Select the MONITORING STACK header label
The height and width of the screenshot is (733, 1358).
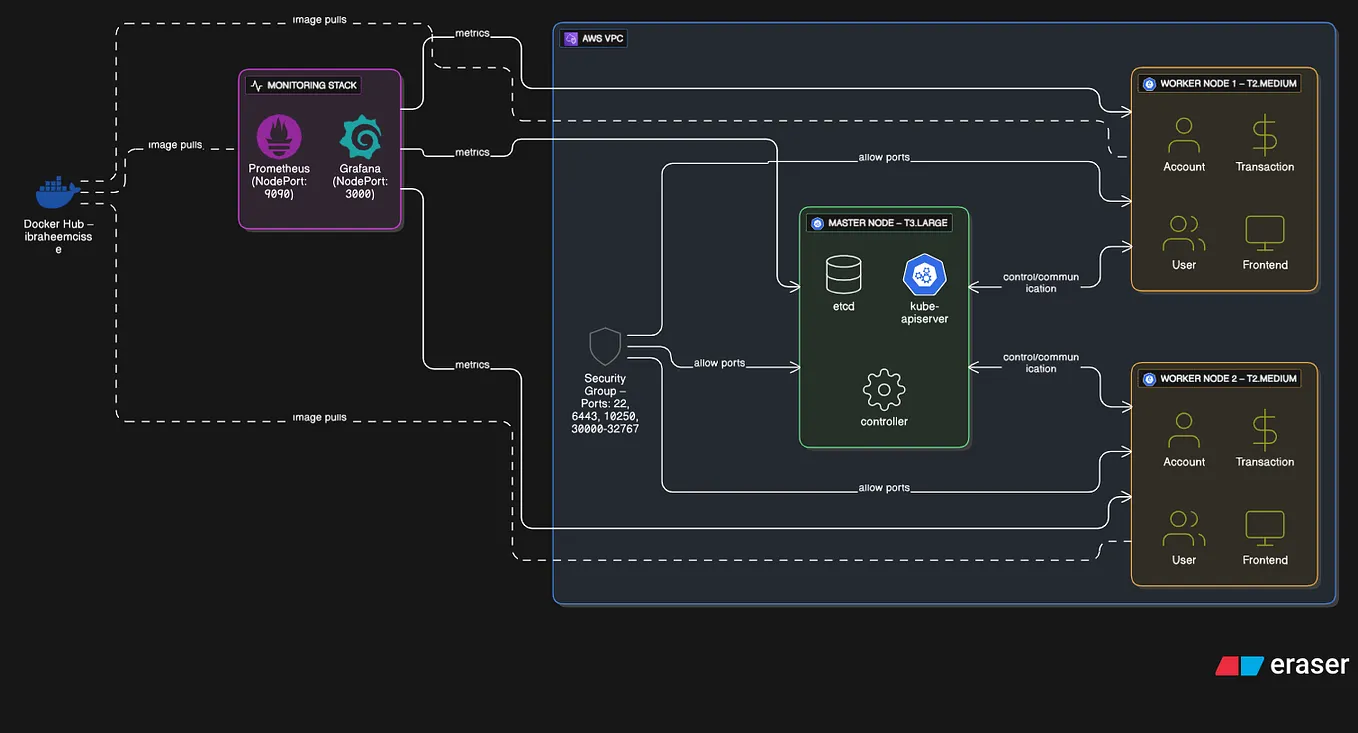(303, 85)
